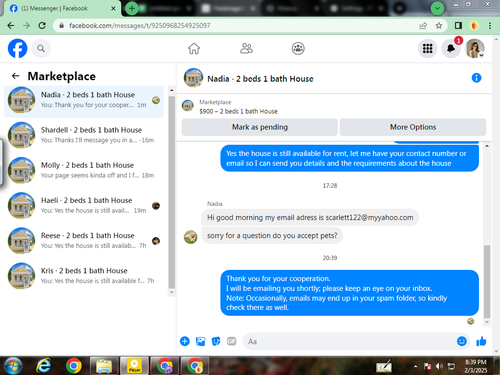Viewport: 500px width, 375px height.
Task: Open more actions plus icon in composer
Action: (x=185, y=341)
